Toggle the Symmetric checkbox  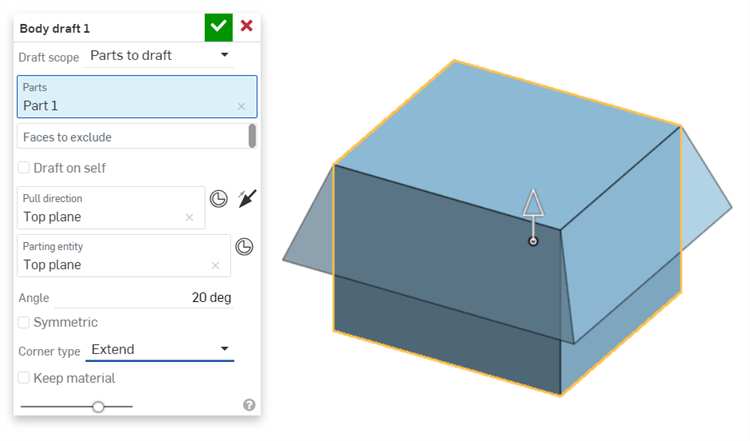23,322
